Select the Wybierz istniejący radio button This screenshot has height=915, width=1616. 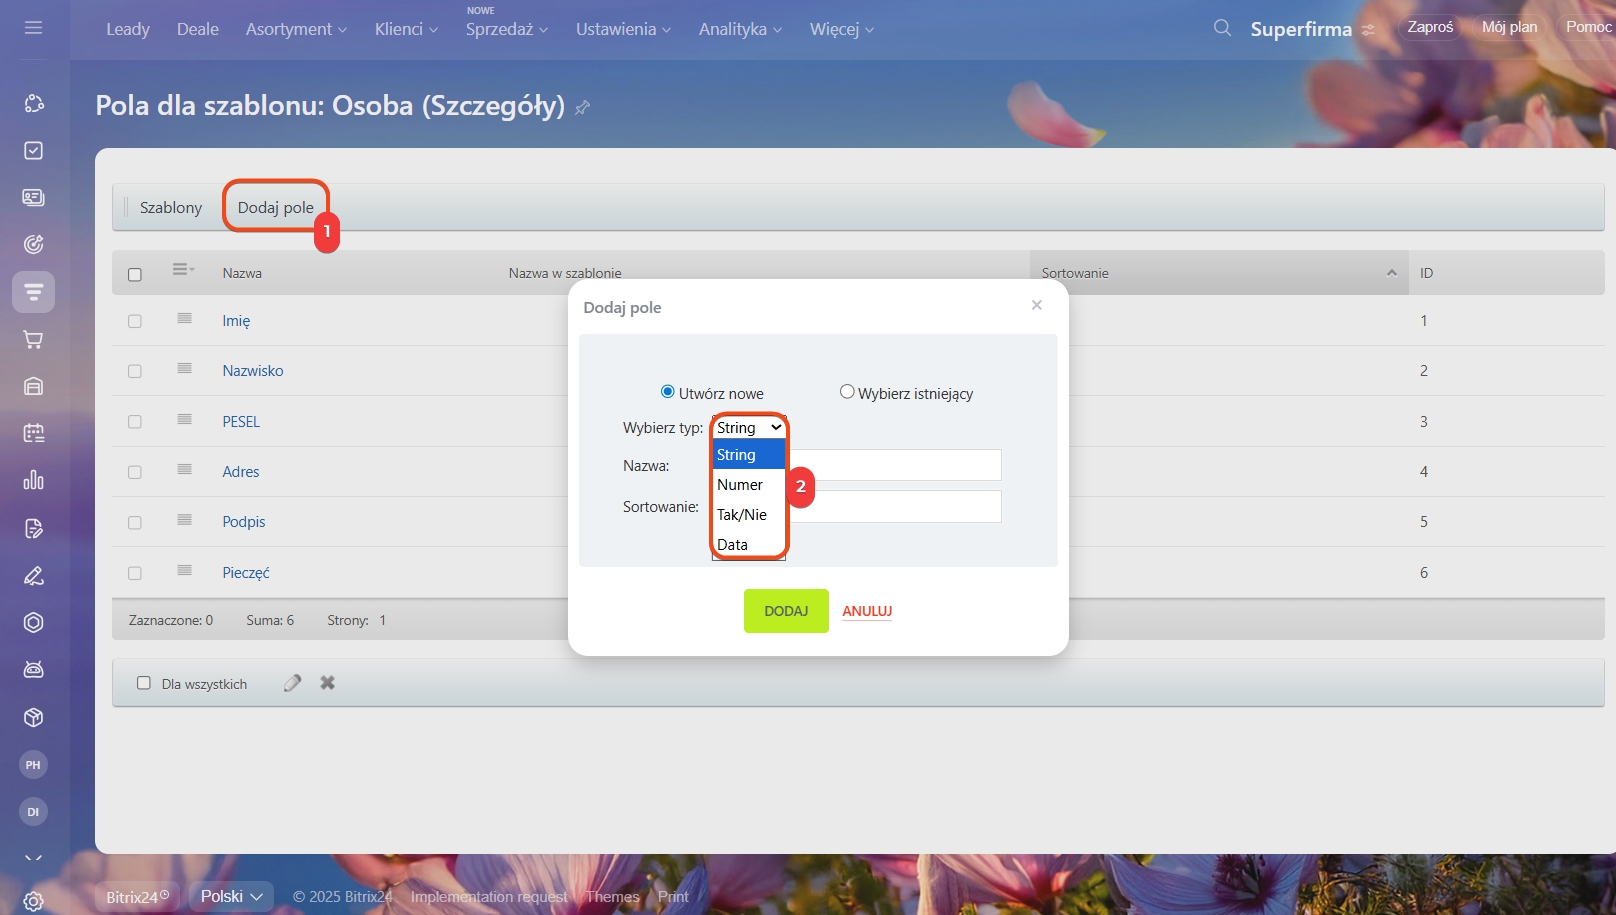coord(847,392)
